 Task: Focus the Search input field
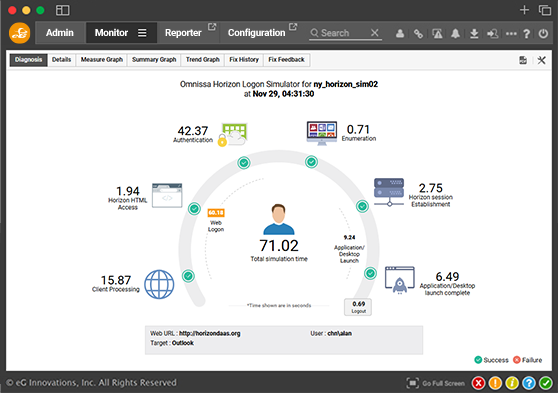[x=339, y=33]
